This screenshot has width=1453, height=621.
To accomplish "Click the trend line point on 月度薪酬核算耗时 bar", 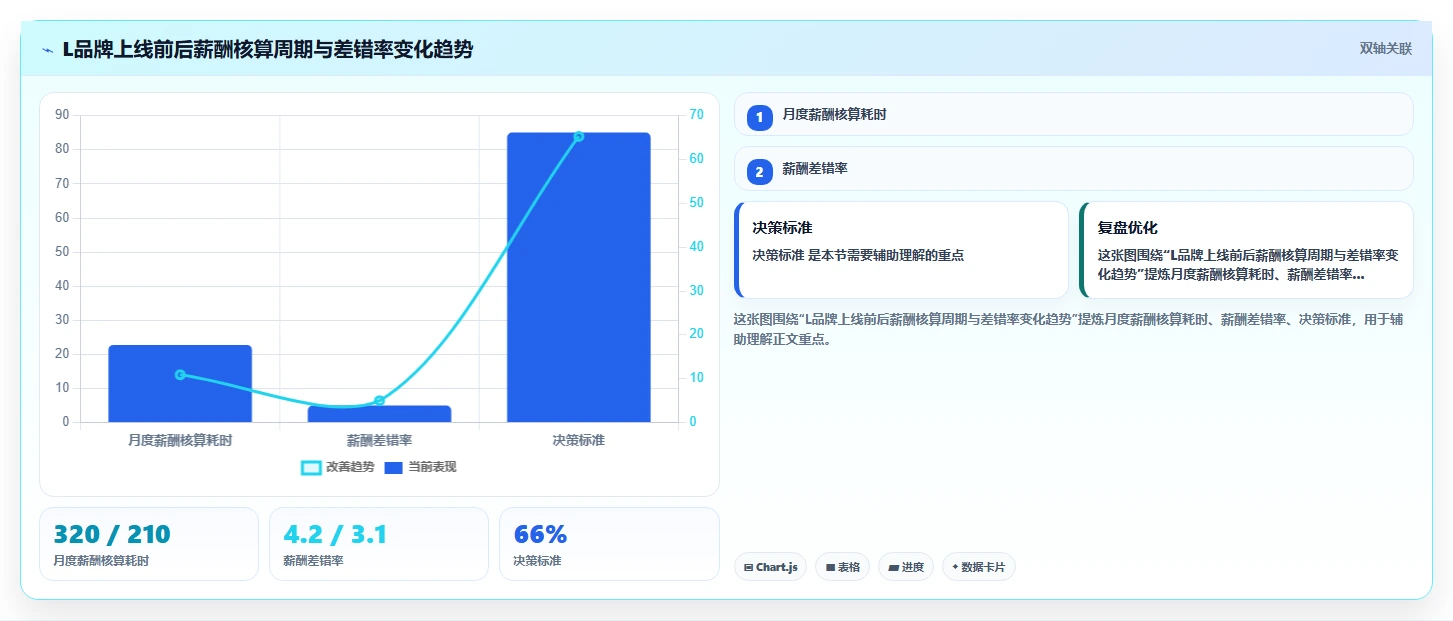I will (x=180, y=375).
